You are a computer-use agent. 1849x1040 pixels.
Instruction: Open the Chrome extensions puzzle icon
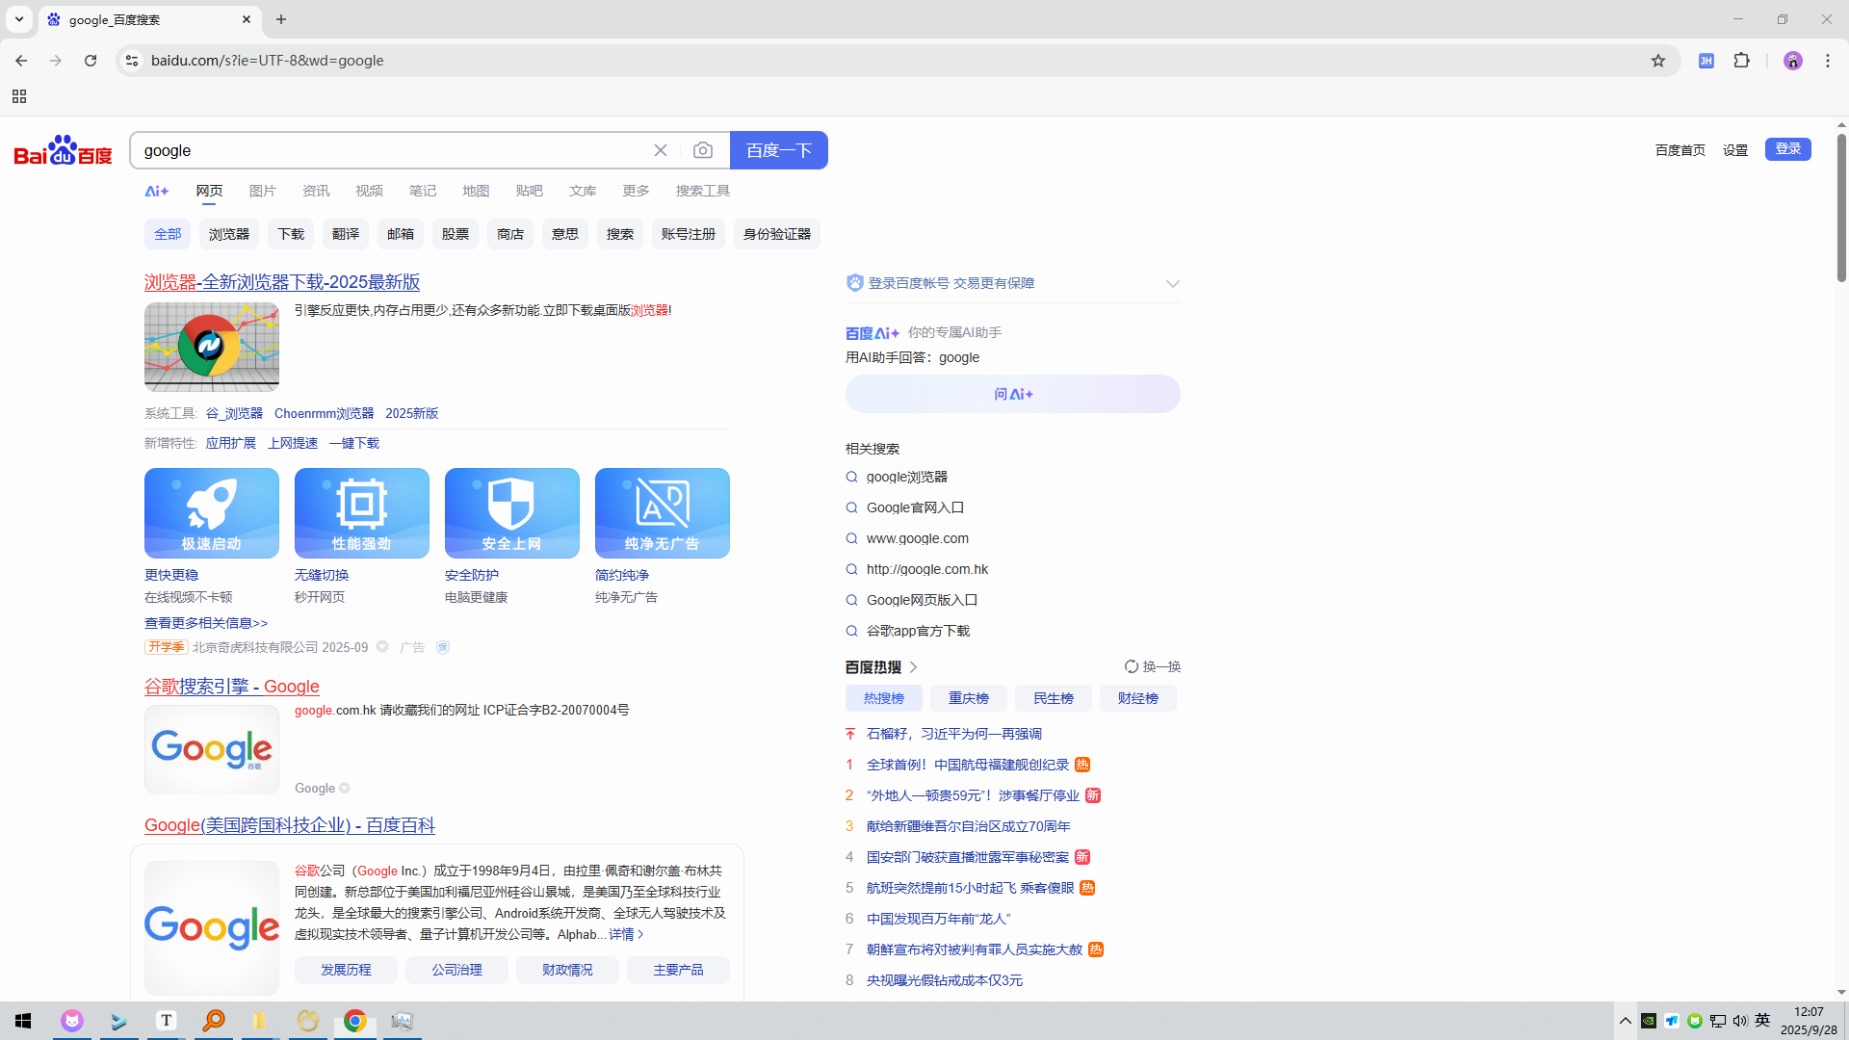pyautogui.click(x=1741, y=60)
